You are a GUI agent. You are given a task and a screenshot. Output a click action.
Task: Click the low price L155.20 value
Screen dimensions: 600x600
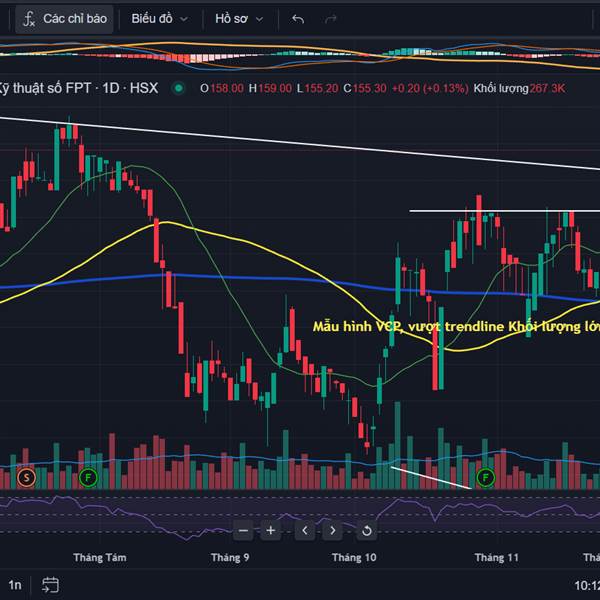coord(318,88)
